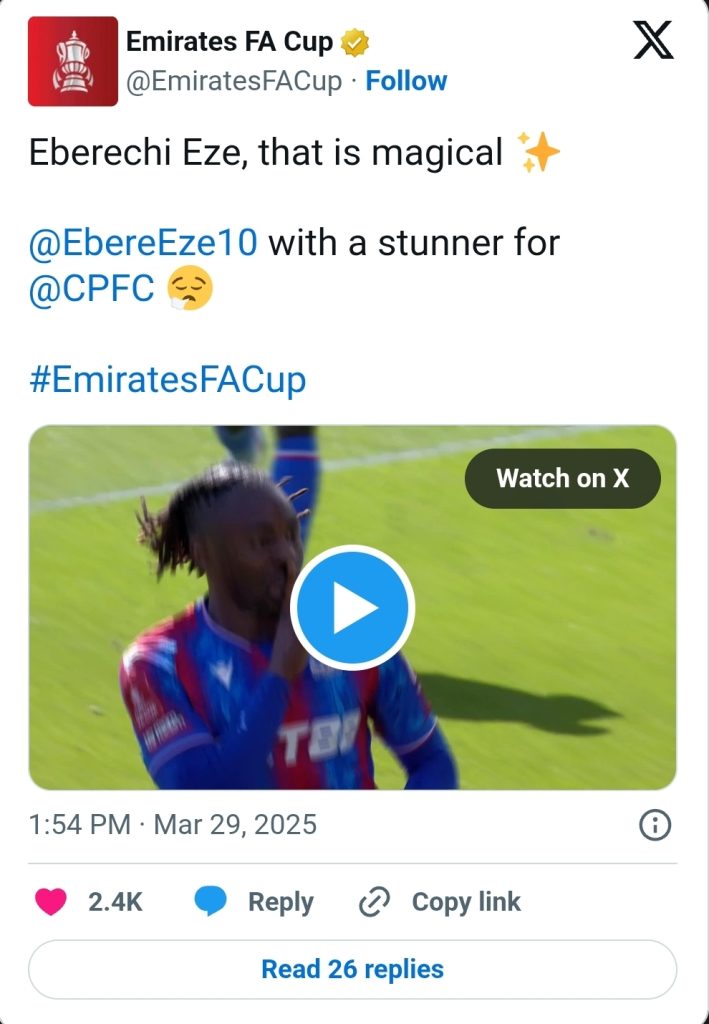Click the 2.4K likes count
This screenshot has width=709, height=1024.
(x=116, y=902)
